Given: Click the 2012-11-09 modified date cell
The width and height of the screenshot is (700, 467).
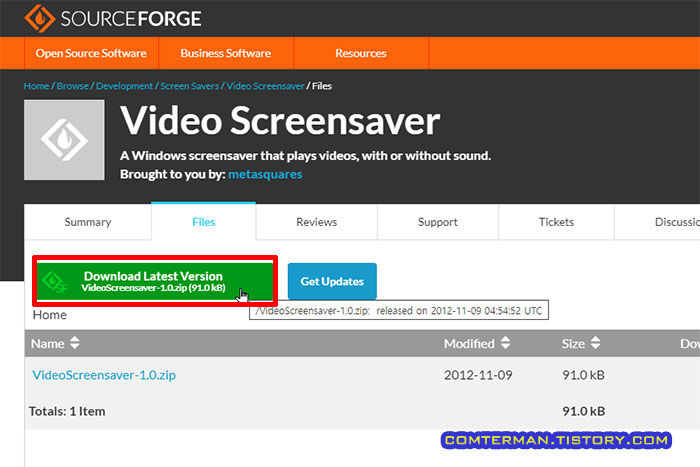Looking at the screenshot, I should click(x=478, y=375).
